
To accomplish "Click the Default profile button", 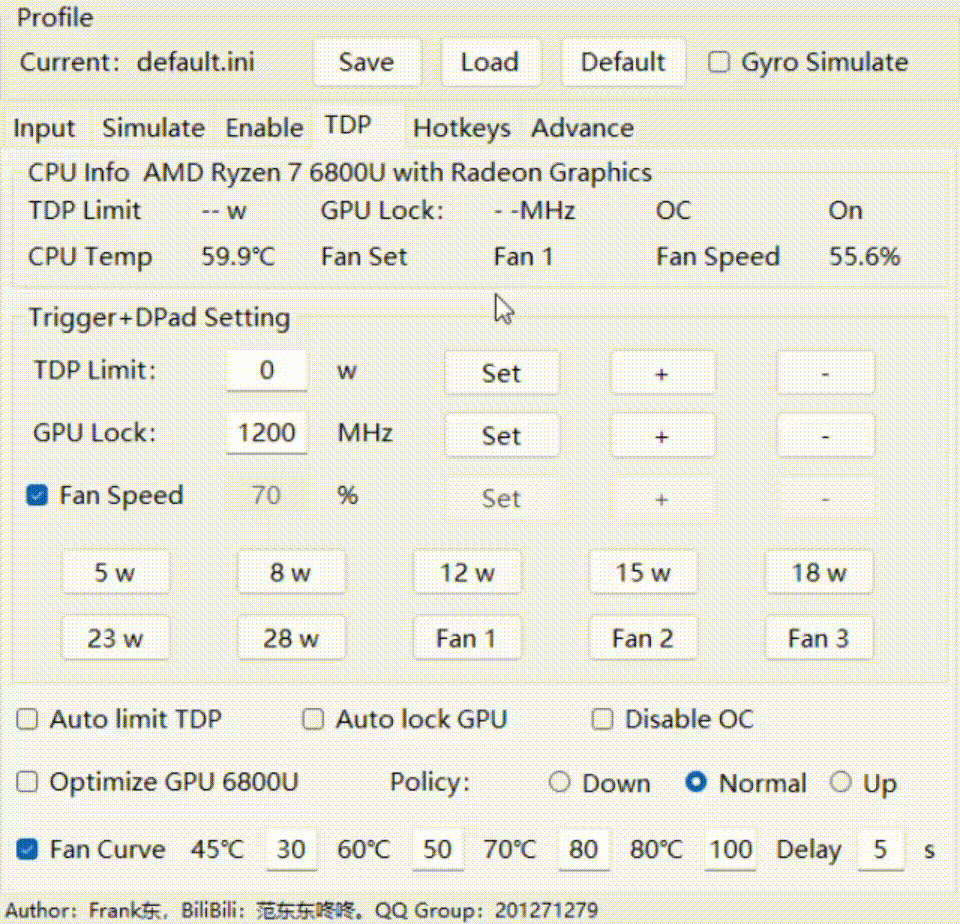I will coord(623,62).
